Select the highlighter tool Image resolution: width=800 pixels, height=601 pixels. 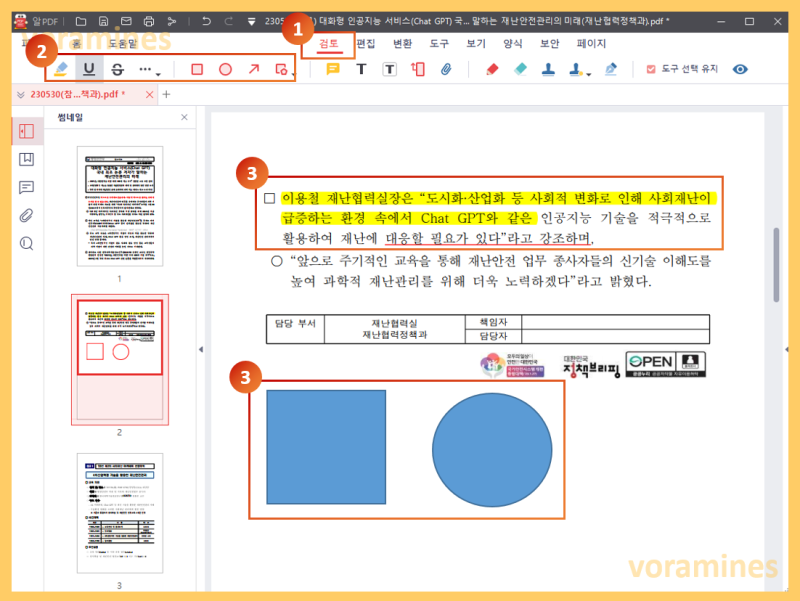click(61, 69)
